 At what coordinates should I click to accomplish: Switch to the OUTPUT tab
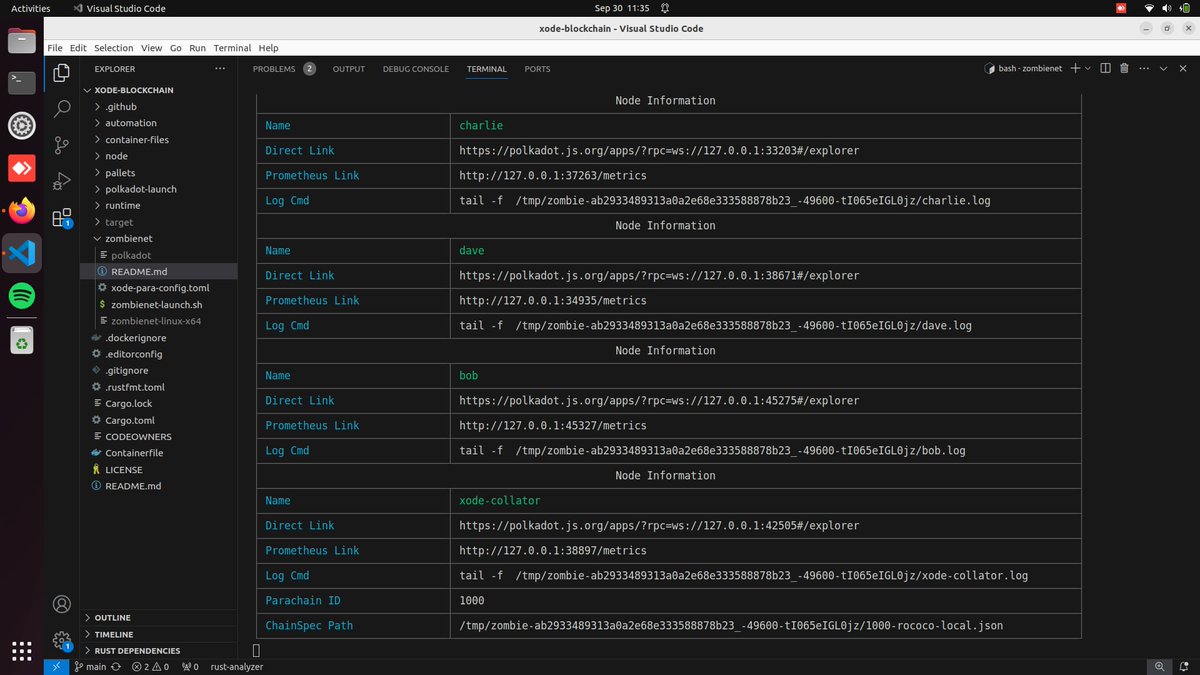(x=348, y=68)
